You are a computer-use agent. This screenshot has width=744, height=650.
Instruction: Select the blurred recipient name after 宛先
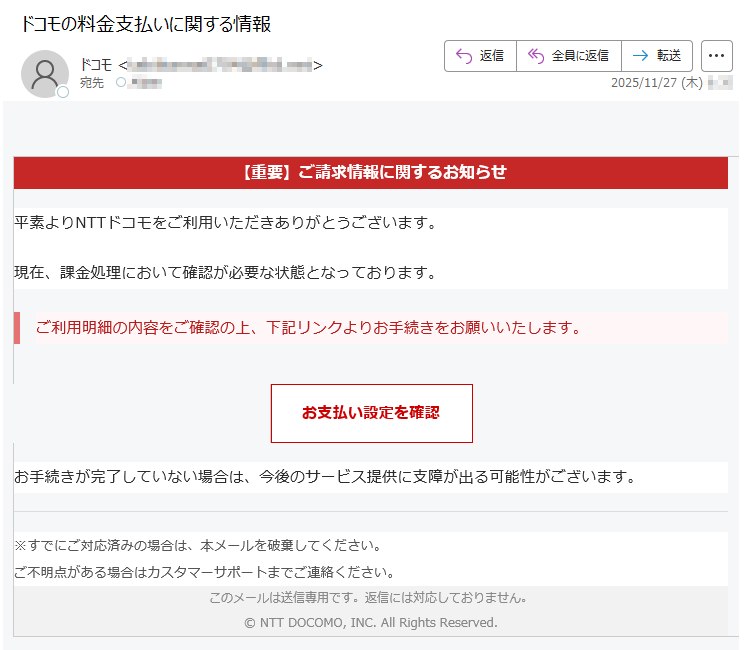147,83
